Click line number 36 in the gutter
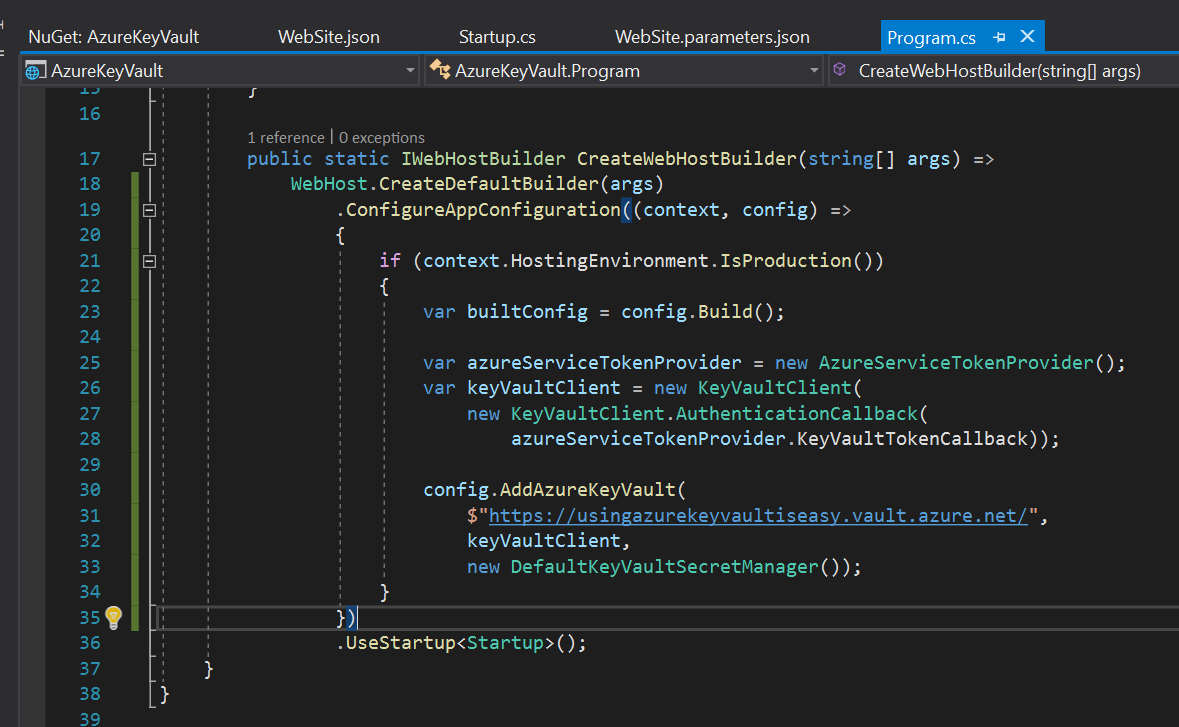The width and height of the screenshot is (1179, 727). tap(89, 643)
